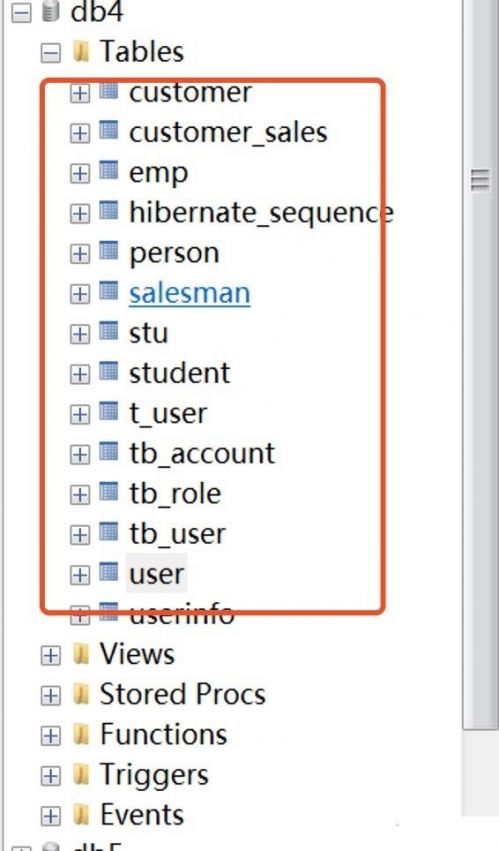Collapse the db4 database node
Screen dimensions: 499x851
[21, 14]
